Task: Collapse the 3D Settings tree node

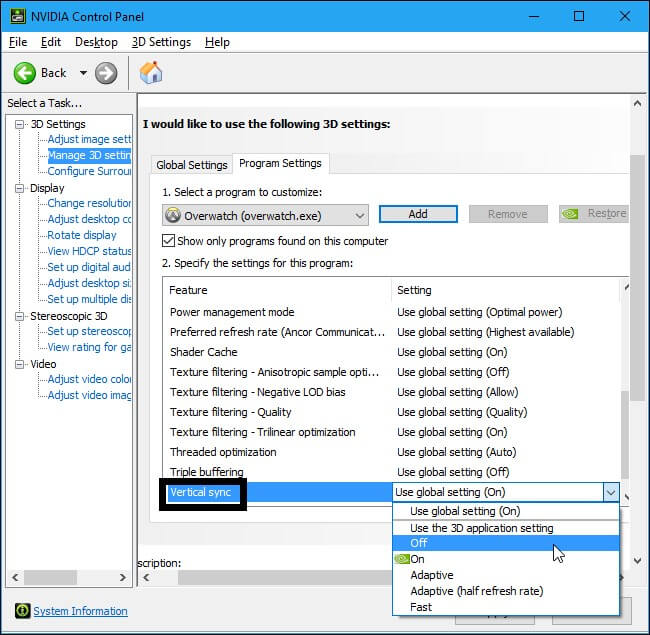Action: pos(19,124)
